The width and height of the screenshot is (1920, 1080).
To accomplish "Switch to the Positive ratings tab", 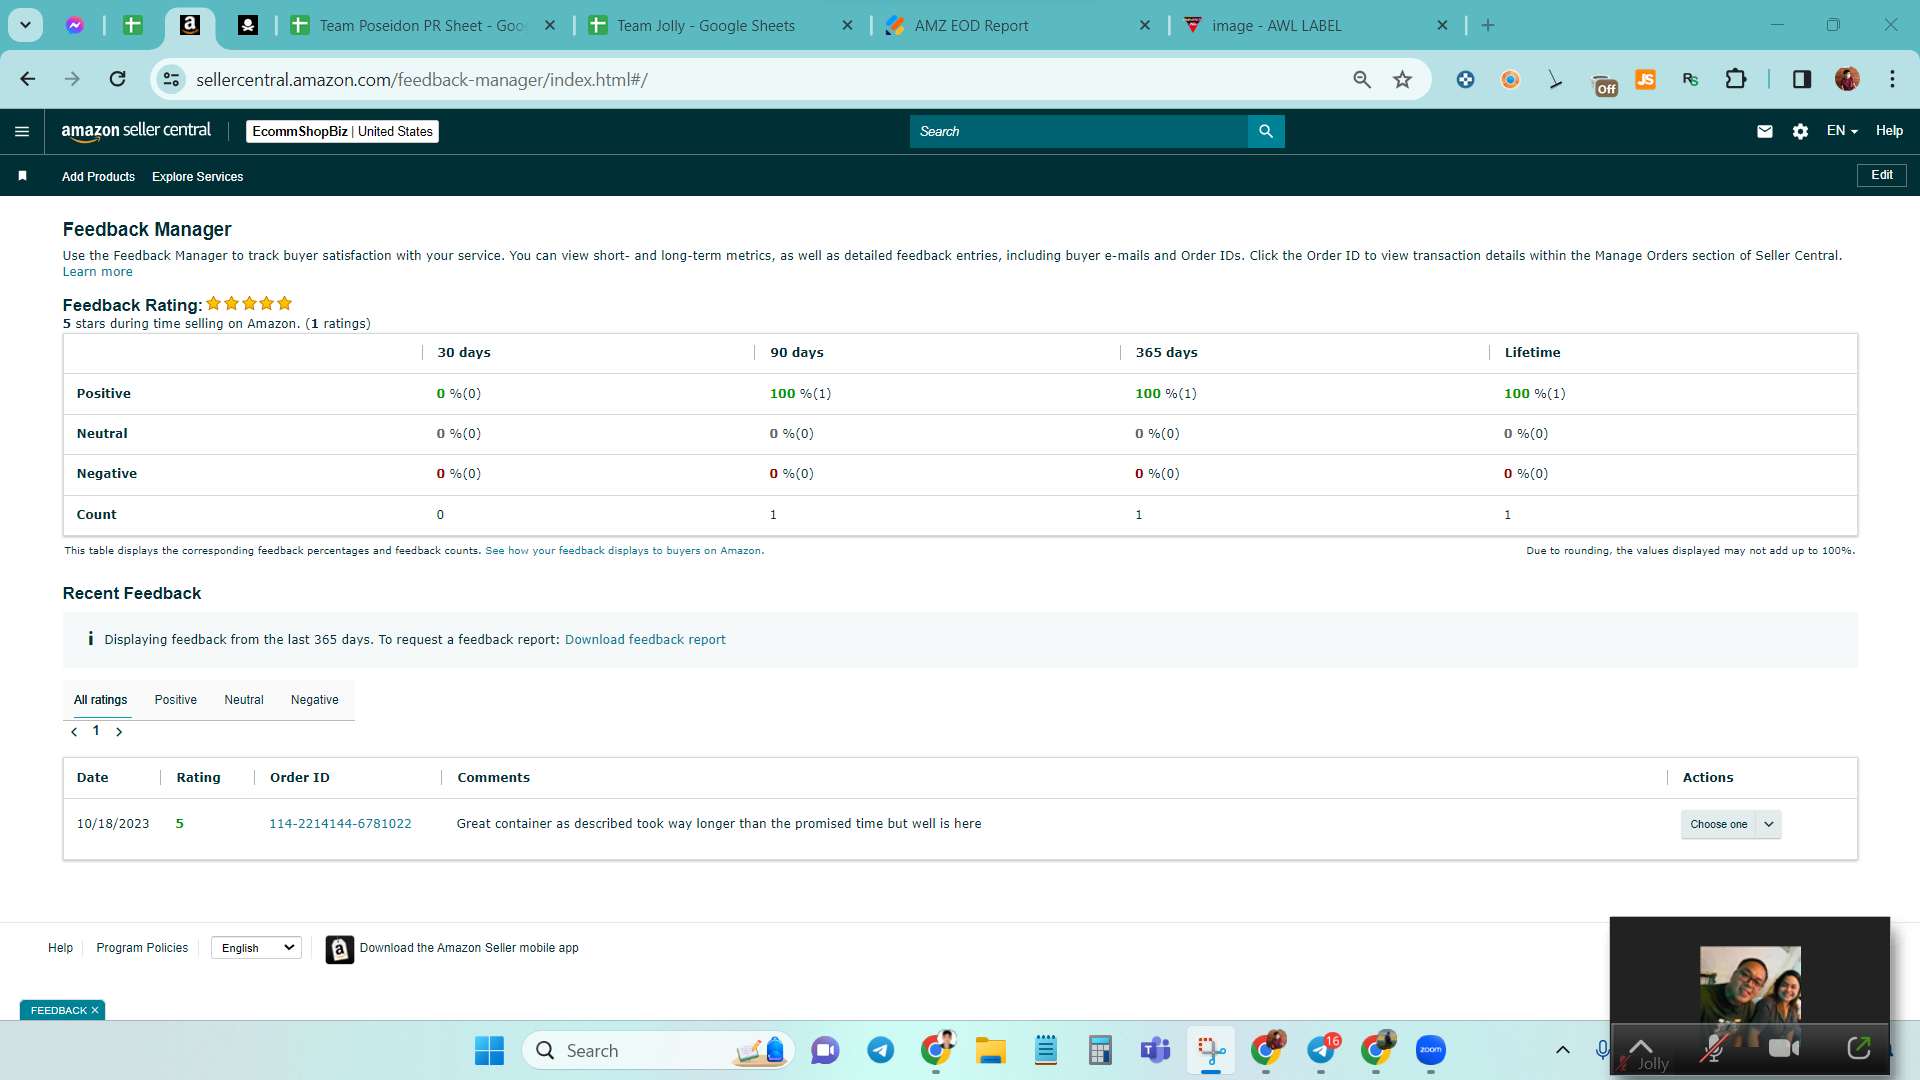I will coord(176,700).
